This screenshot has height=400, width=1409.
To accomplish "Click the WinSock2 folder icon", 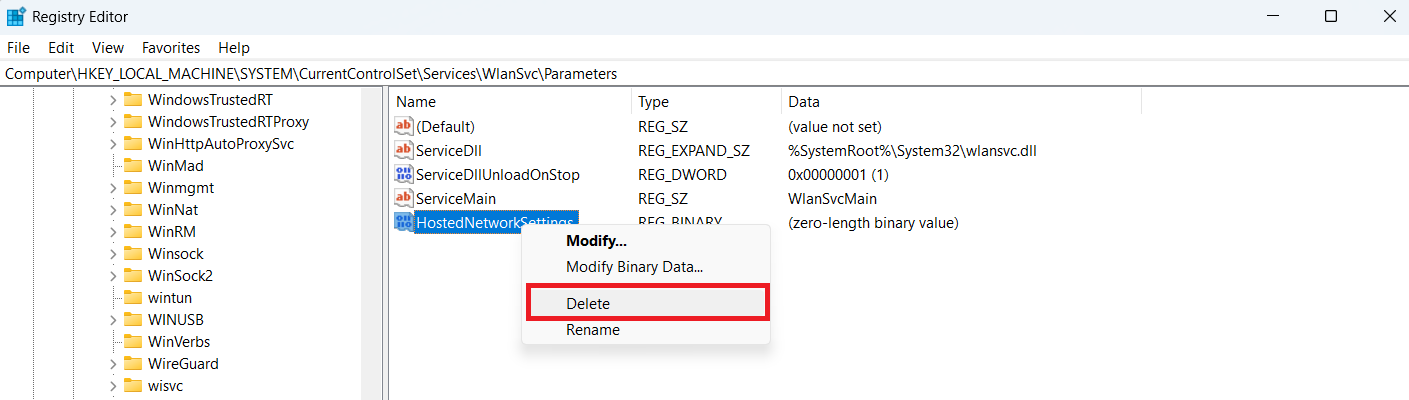I will point(133,276).
